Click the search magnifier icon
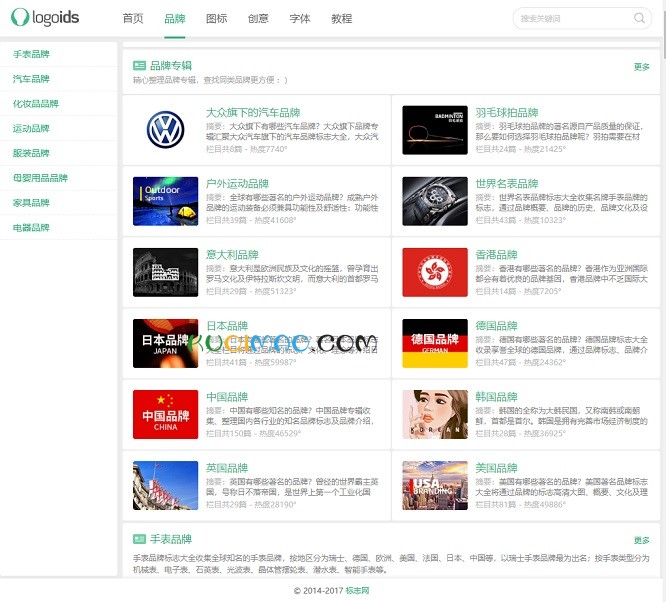 pos(639,18)
